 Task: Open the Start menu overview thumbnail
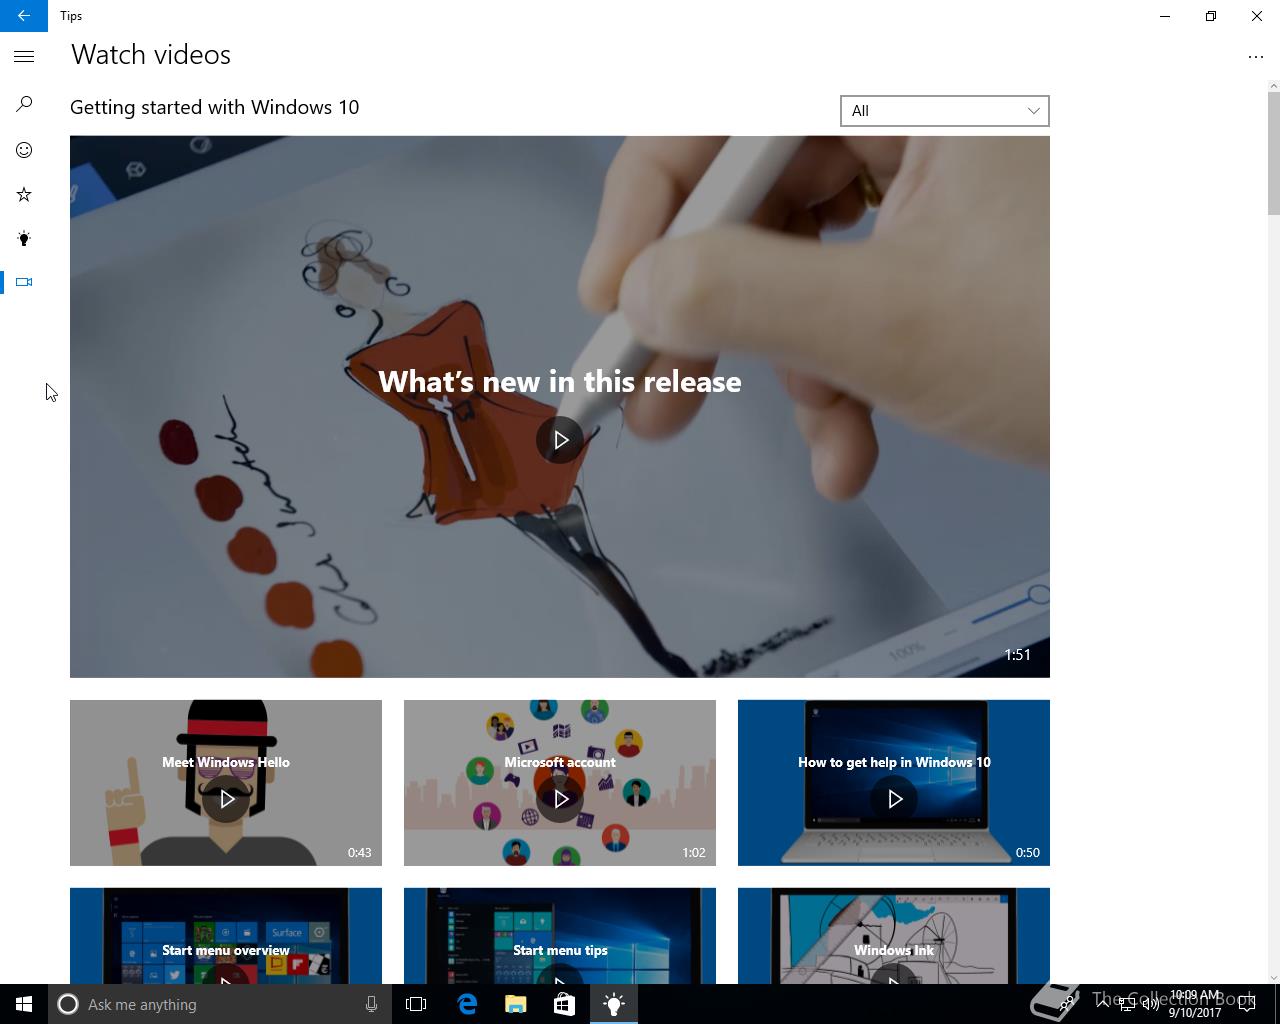point(226,936)
